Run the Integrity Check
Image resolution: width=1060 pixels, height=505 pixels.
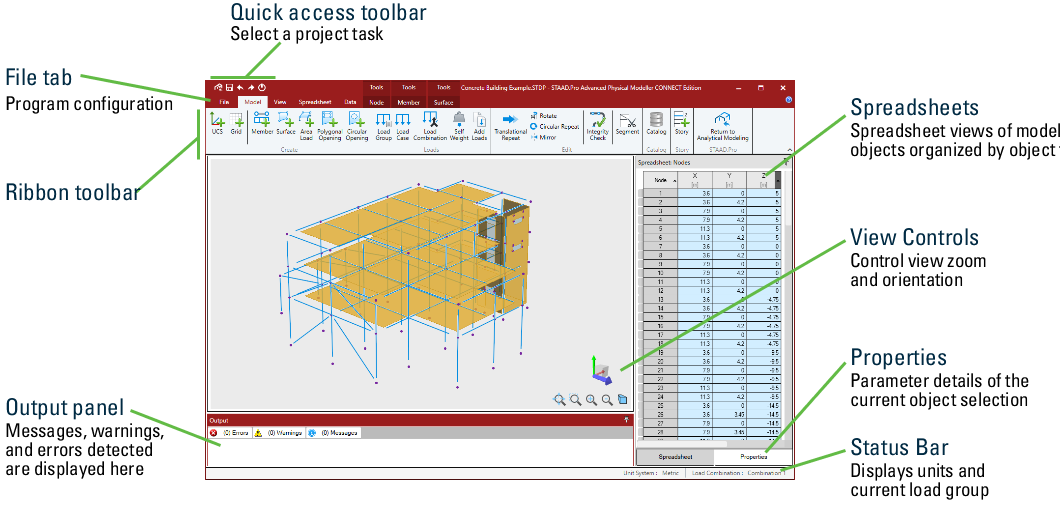coord(598,126)
